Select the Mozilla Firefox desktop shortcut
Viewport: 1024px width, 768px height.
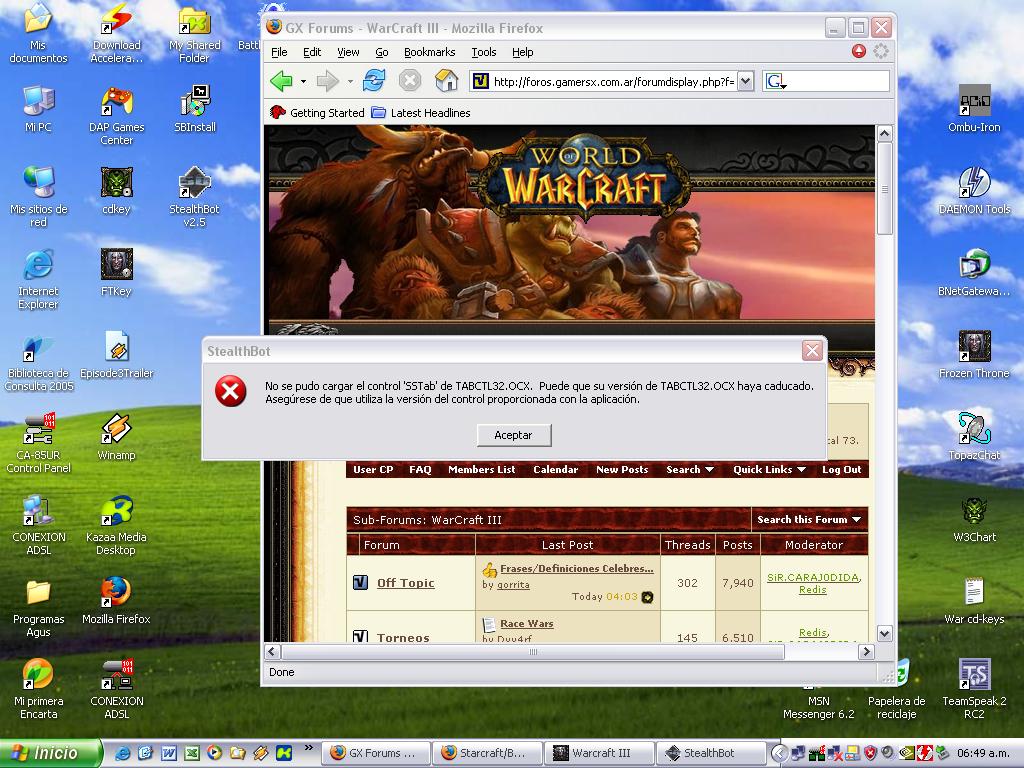point(116,601)
